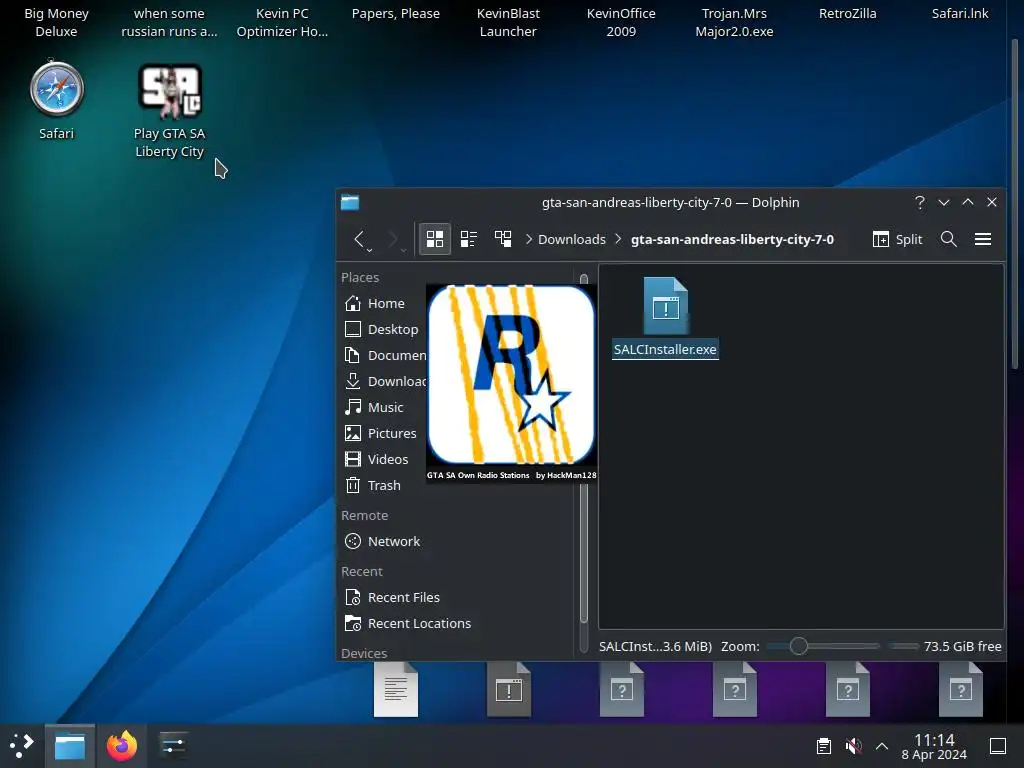Screen dimensions: 1024x768
Task: Open System Settings from taskbar
Action: [172, 746]
